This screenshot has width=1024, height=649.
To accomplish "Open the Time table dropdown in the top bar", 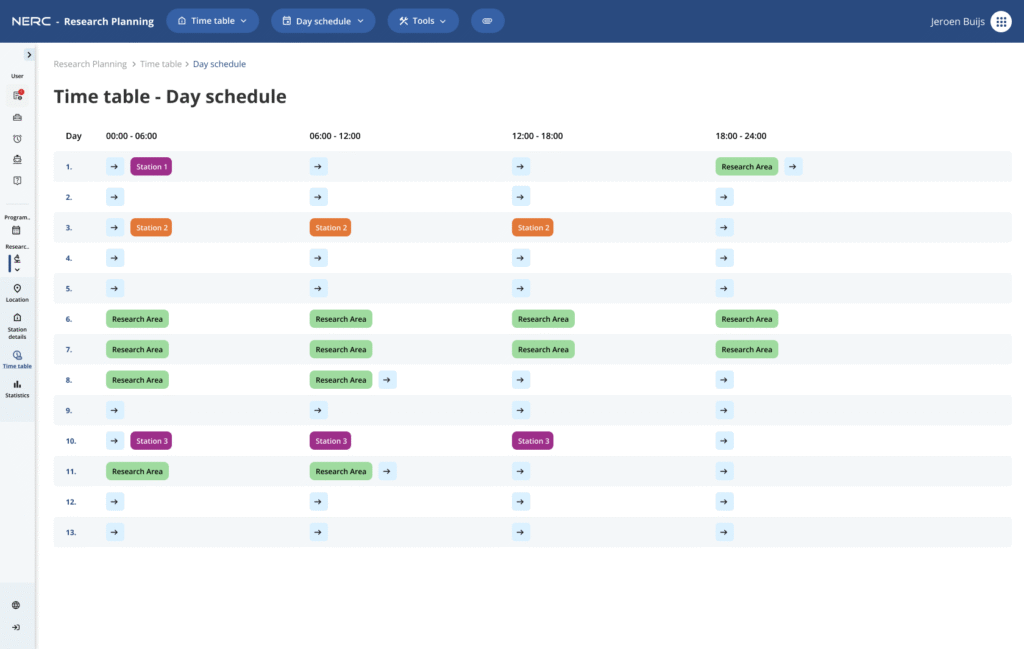I will point(212,20).
